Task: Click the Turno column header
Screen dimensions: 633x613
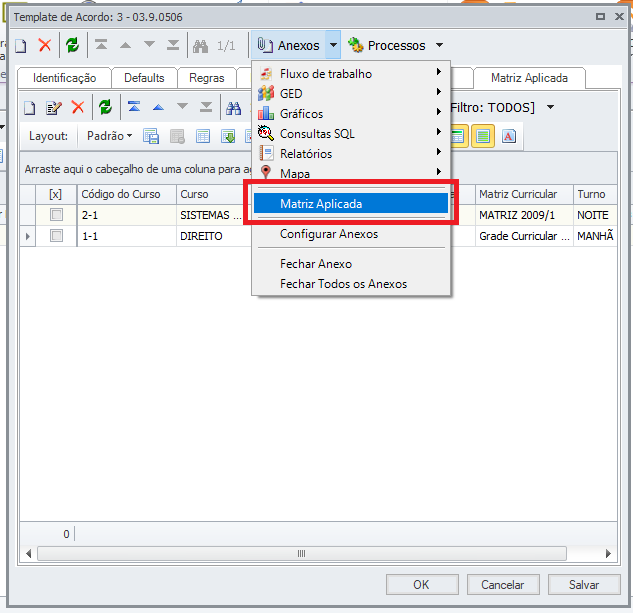Action: pyautogui.click(x=595, y=194)
